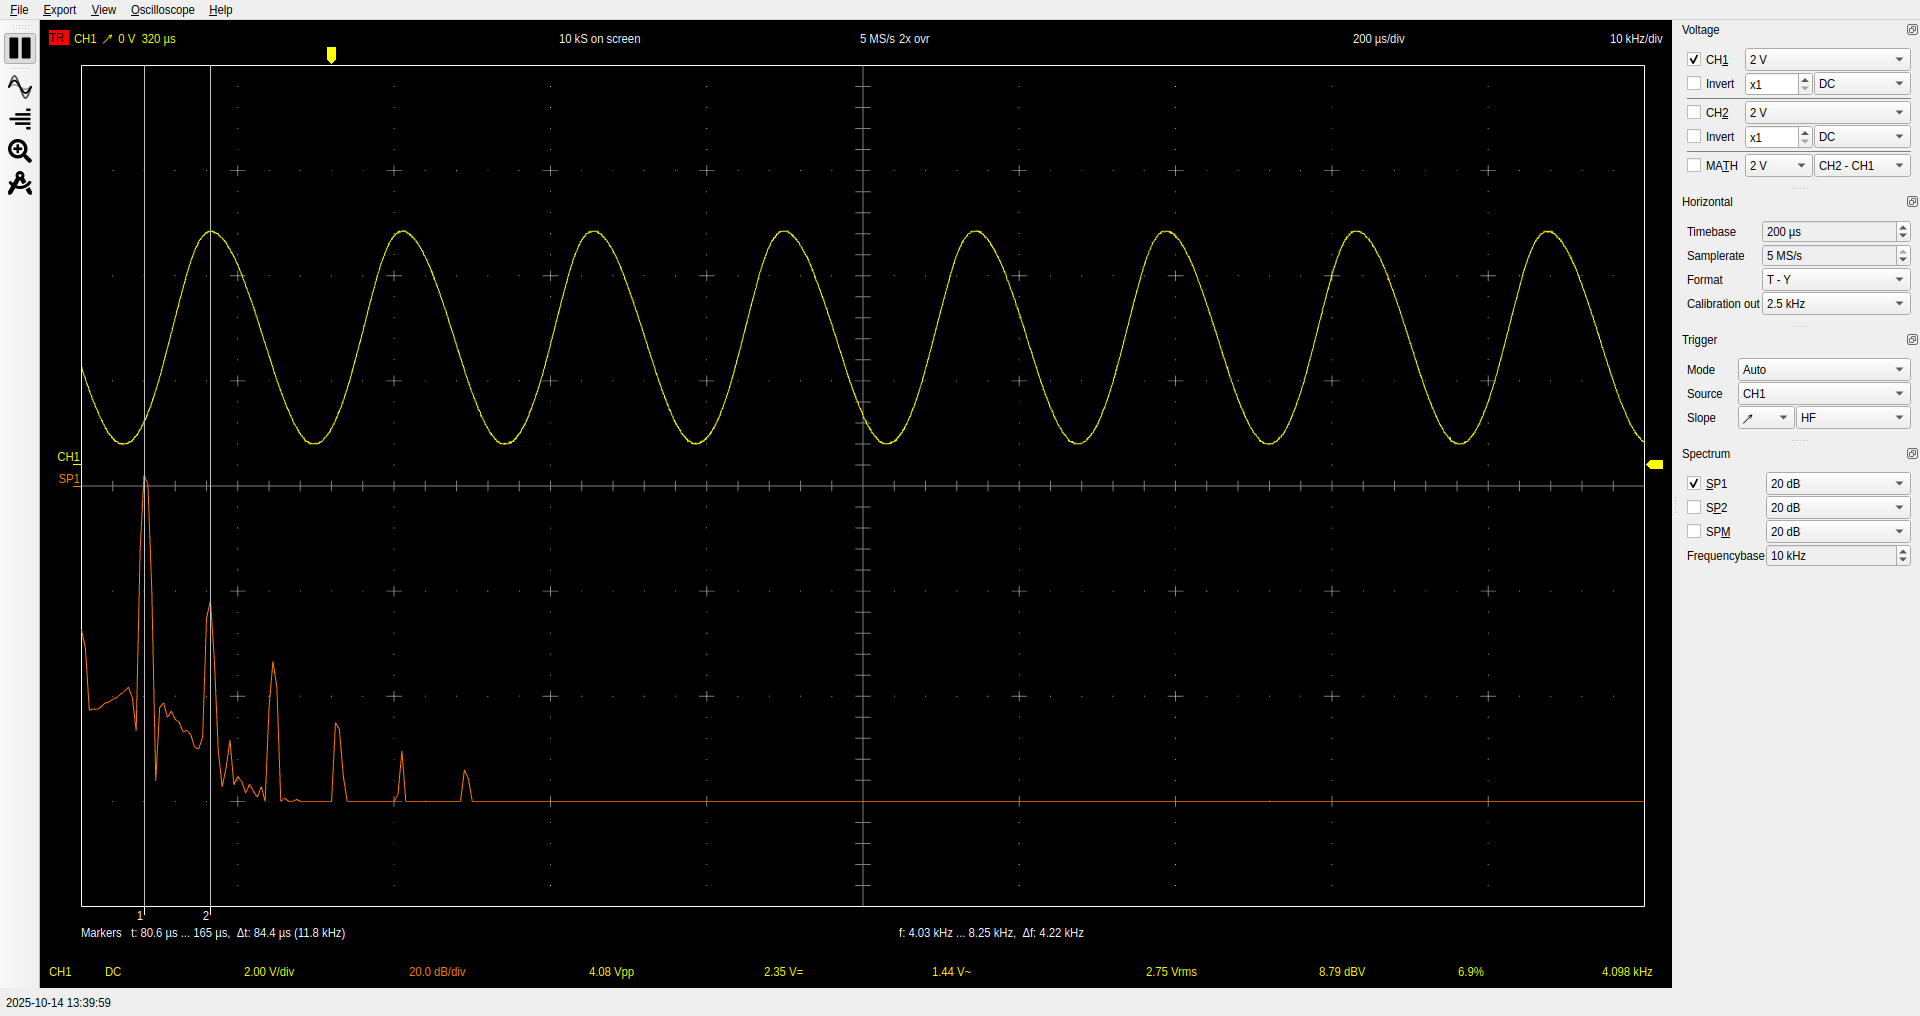The width and height of the screenshot is (1920, 1016).
Task: Click the histogram lines toolbar icon
Action: click(x=20, y=119)
